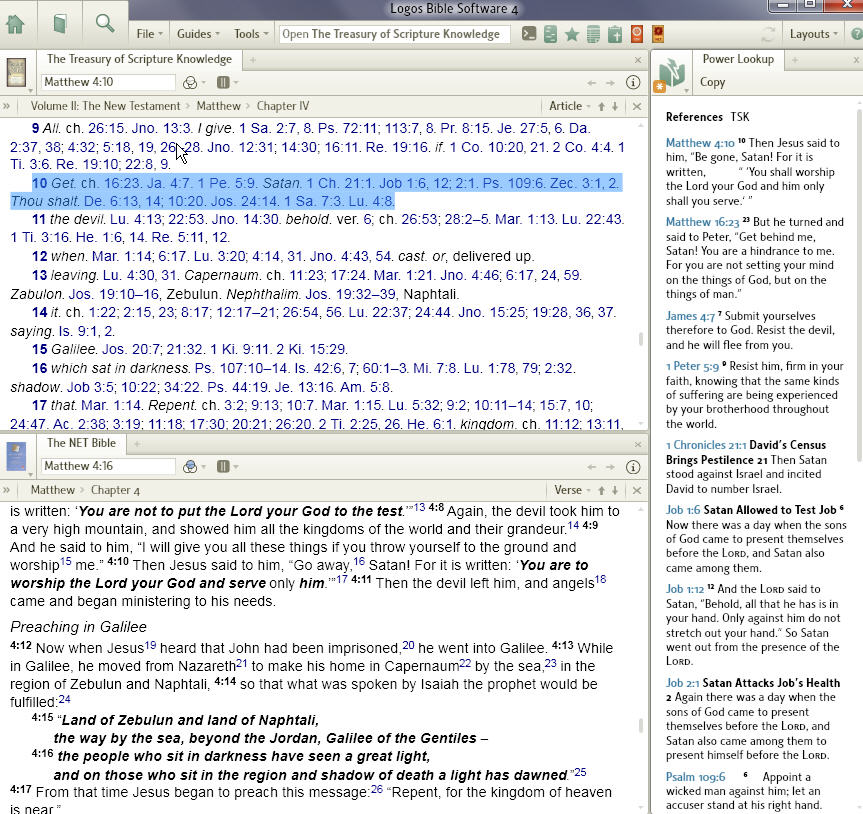Open the Matthew 16:23 link in Power Lookup
Image resolution: width=863 pixels, height=814 pixels.
tap(702, 222)
